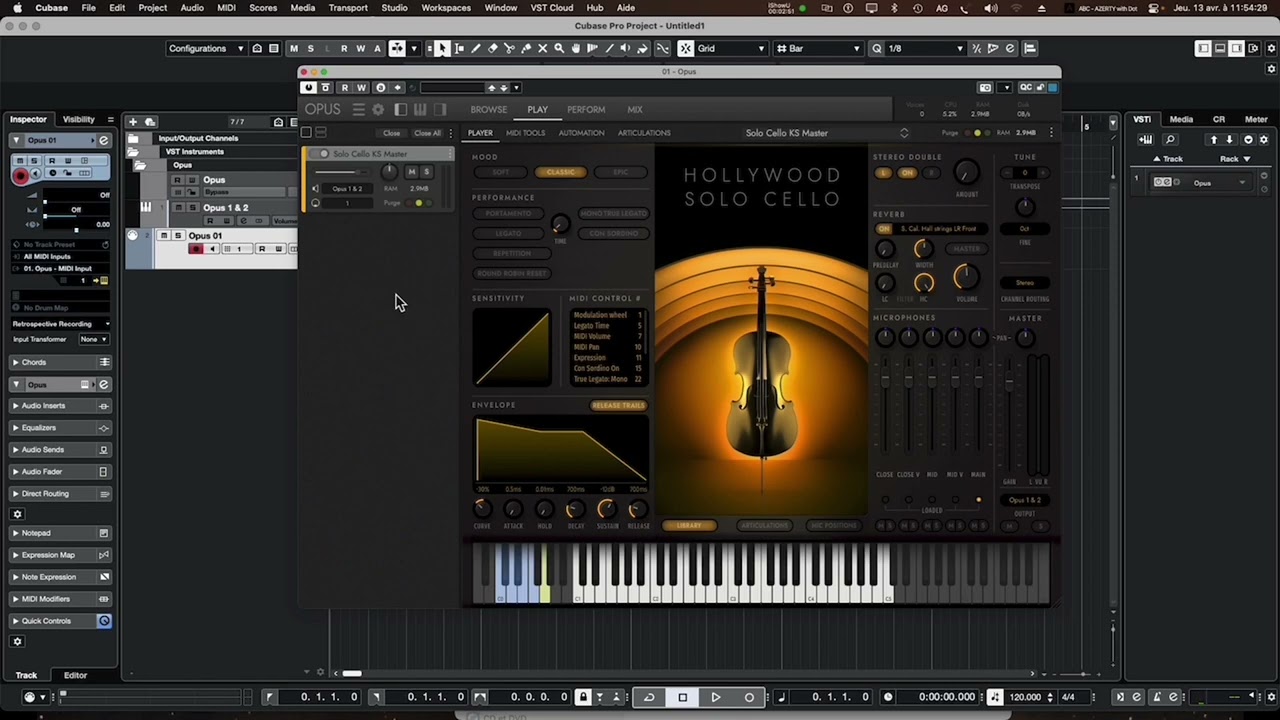Image resolution: width=1280 pixels, height=720 pixels.
Task: Click the search icon in VSTi panel
Action: click(1170, 140)
